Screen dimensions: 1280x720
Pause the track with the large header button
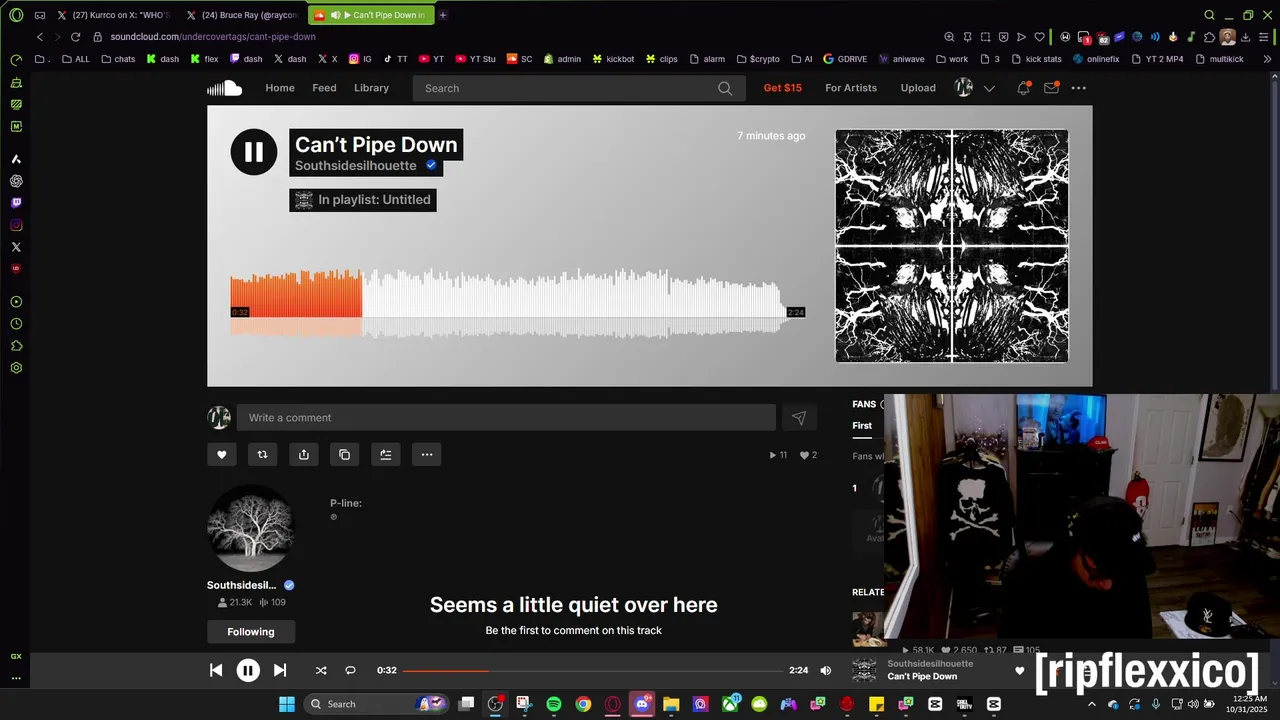click(x=254, y=152)
